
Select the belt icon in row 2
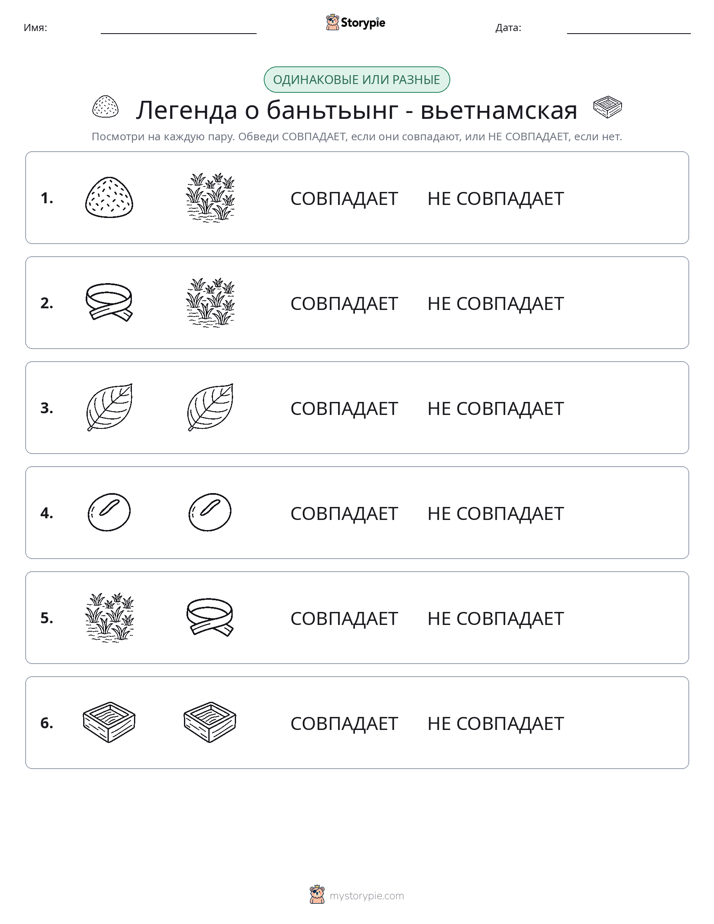[109, 302]
